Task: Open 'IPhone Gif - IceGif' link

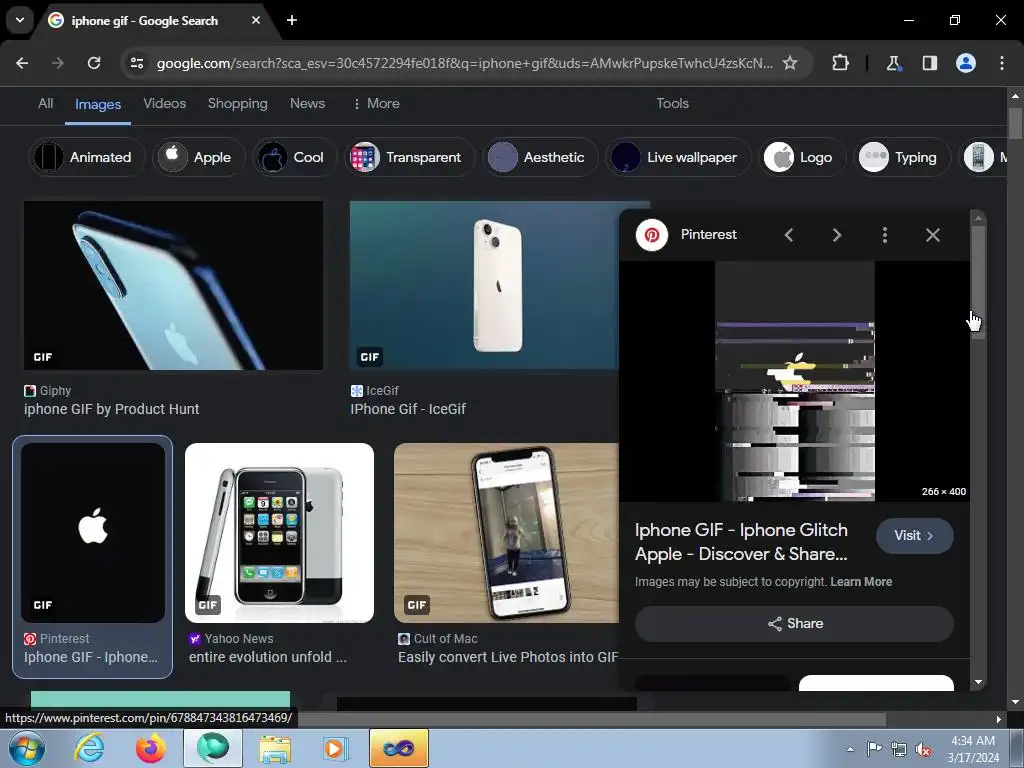Action: click(x=408, y=409)
